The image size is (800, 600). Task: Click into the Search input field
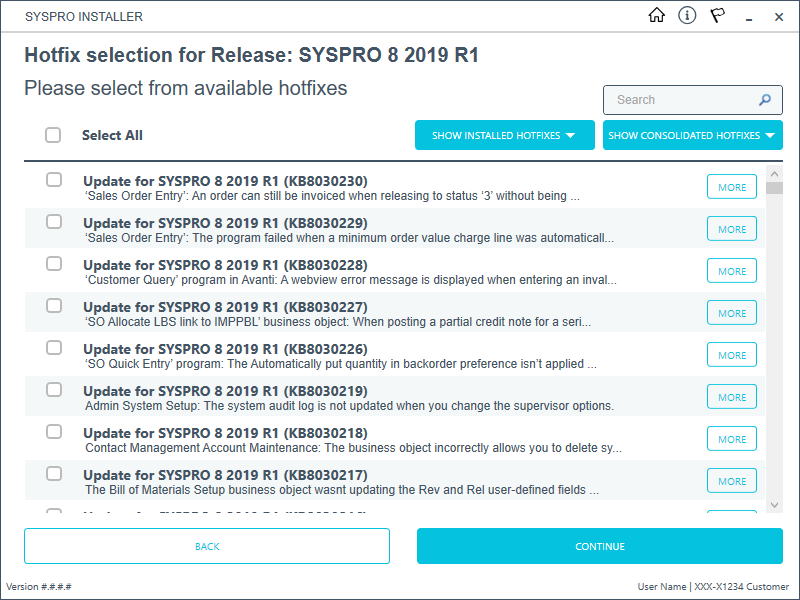click(680, 100)
